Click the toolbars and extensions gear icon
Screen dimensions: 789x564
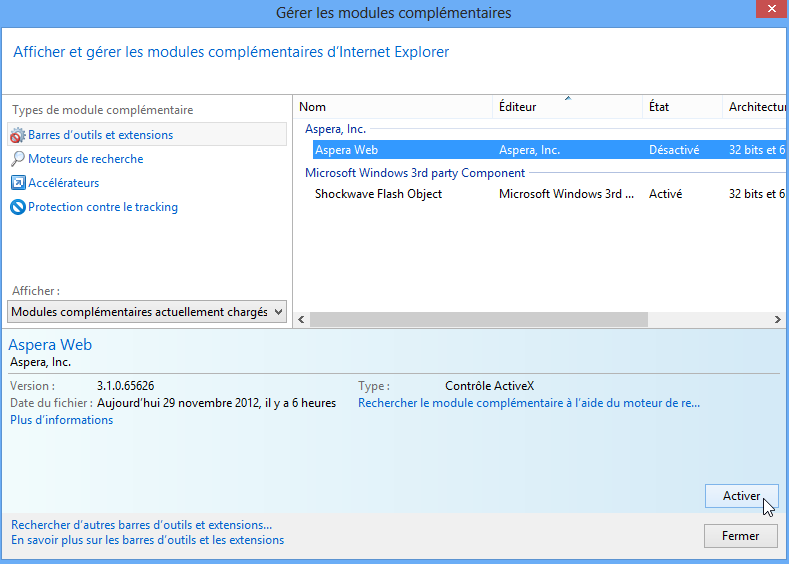tap(18, 135)
